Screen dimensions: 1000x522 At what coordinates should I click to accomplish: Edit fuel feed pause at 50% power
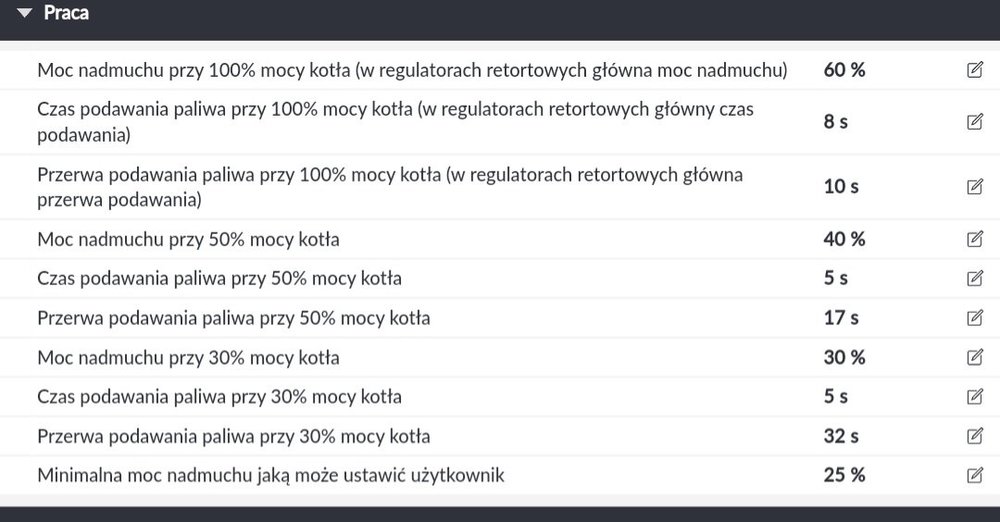point(975,318)
